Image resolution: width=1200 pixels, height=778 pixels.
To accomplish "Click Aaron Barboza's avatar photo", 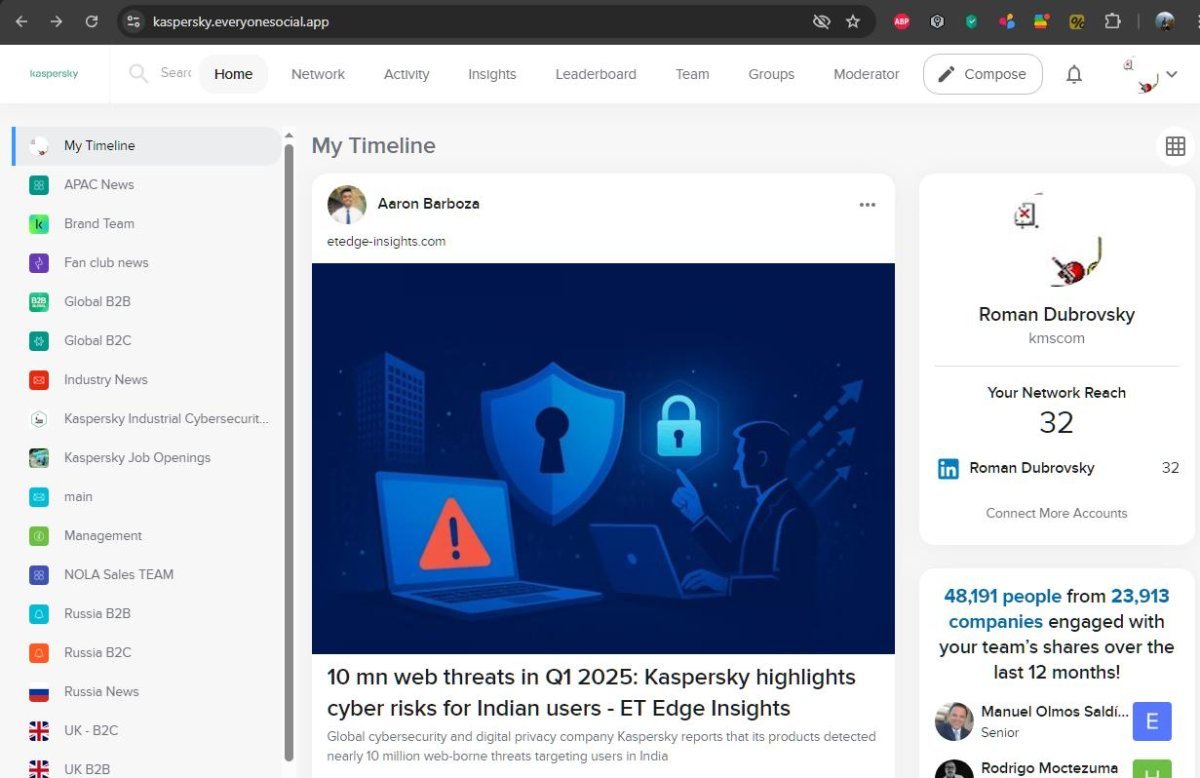I will click(346, 204).
